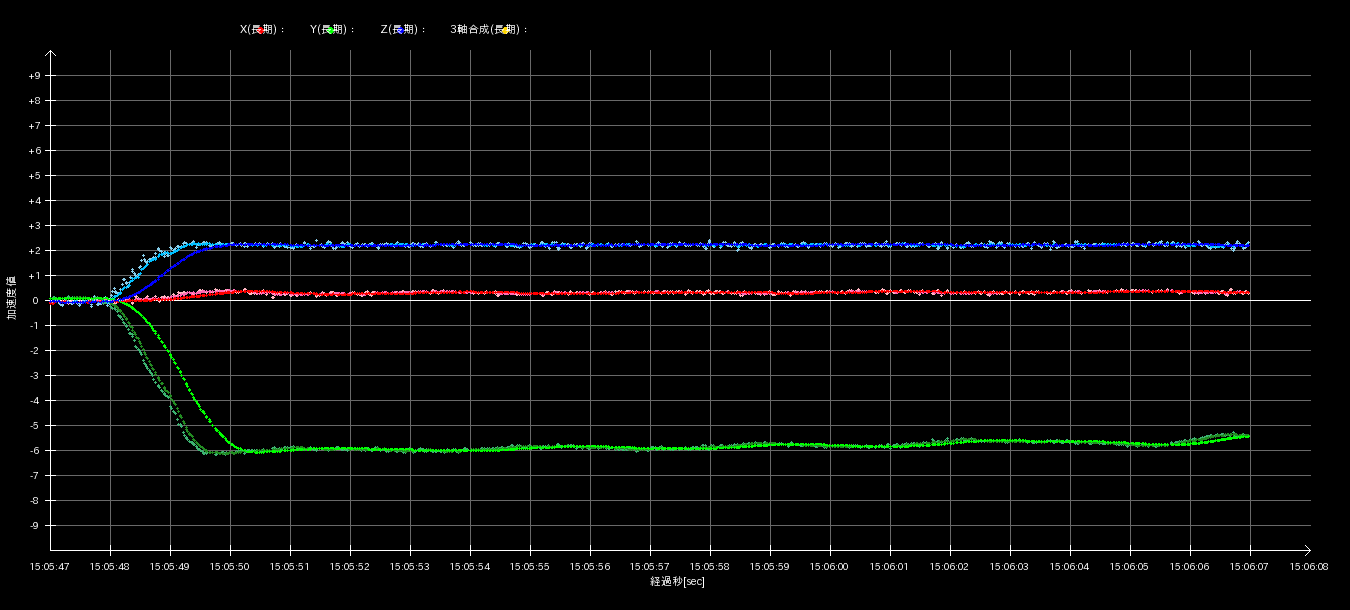1350x610 pixels.
Task: Select the 15:05:50 time tick label
Action: [x=230, y=566]
